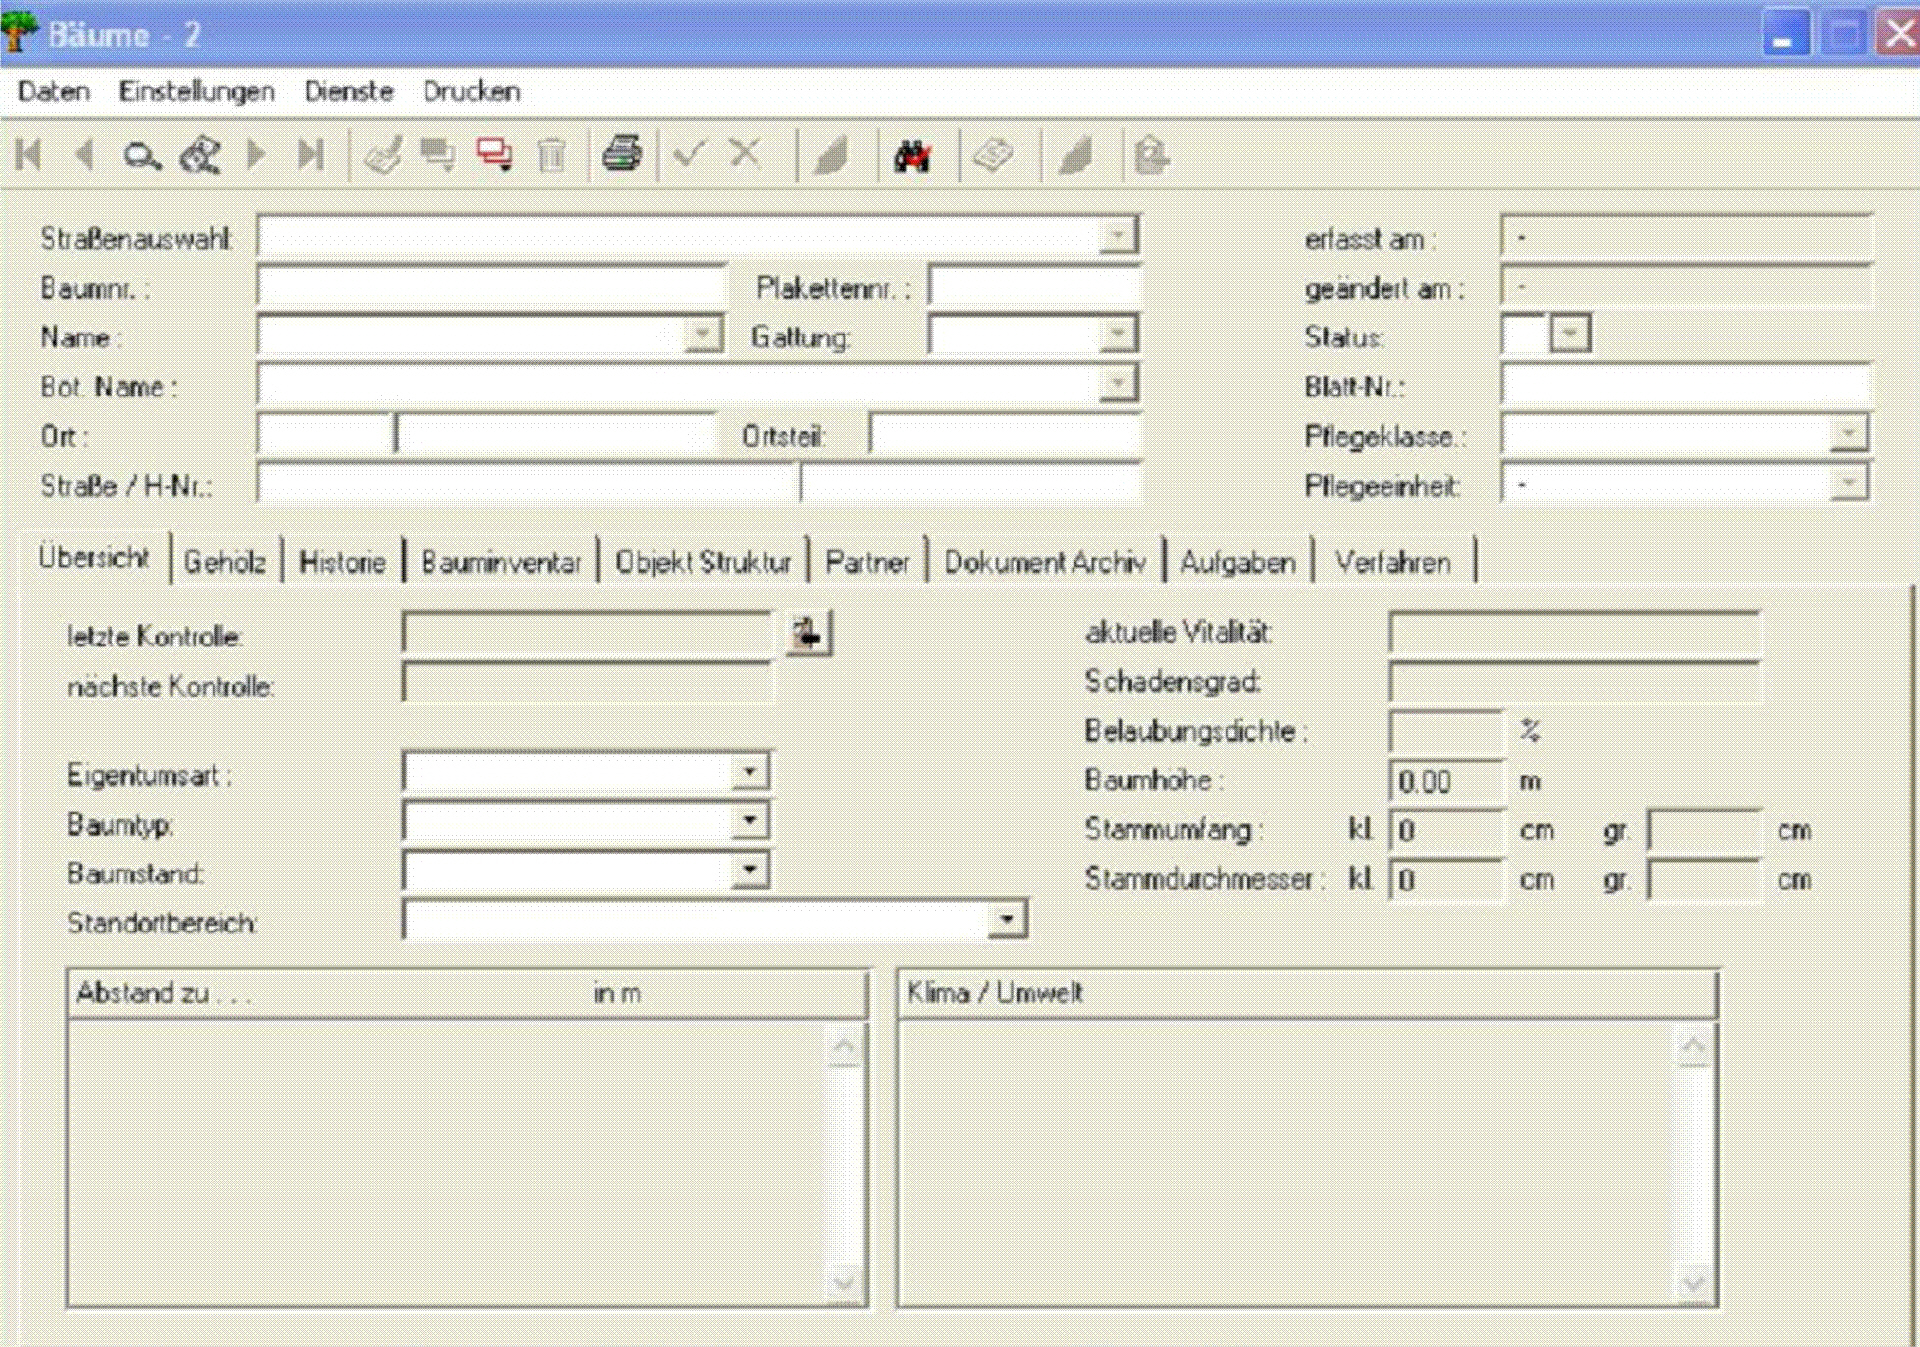The image size is (1920, 1347).
Task: Click the greyed edit record toolbar icon
Action: point(383,155)
